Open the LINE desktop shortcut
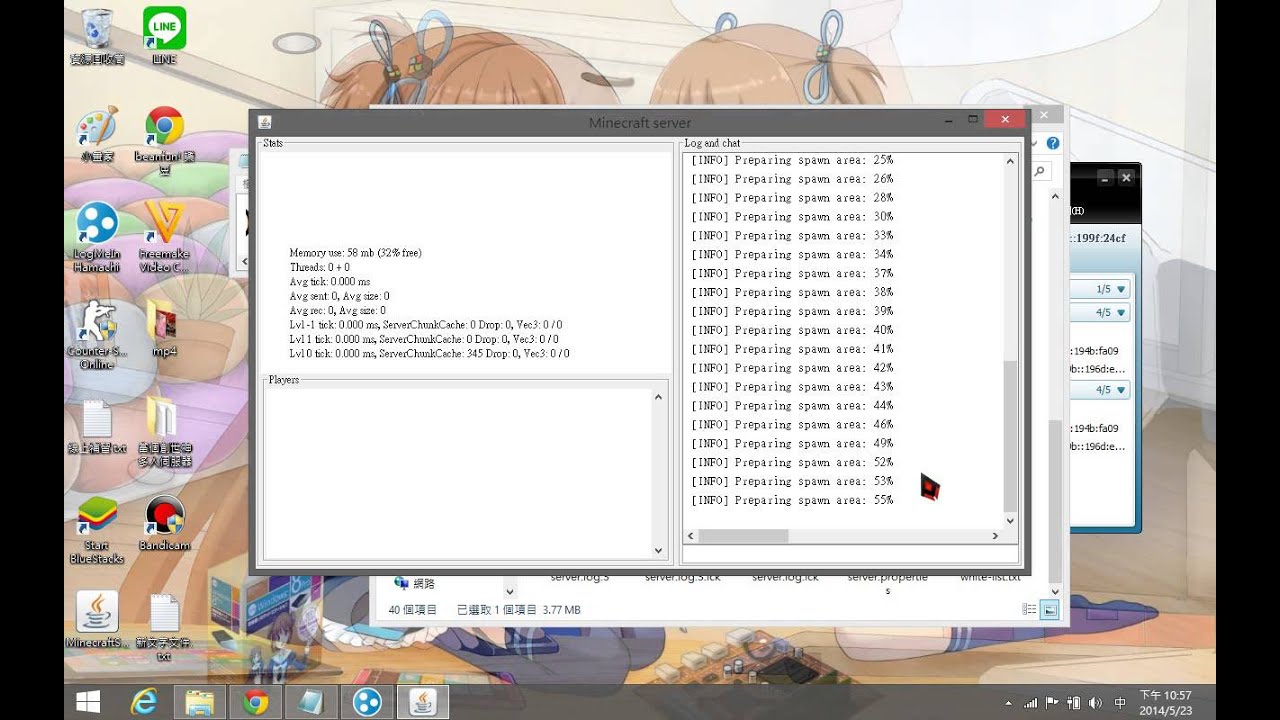Image resolution: width=1280 pixels, height=720 pixels. (x=164, y=36)
